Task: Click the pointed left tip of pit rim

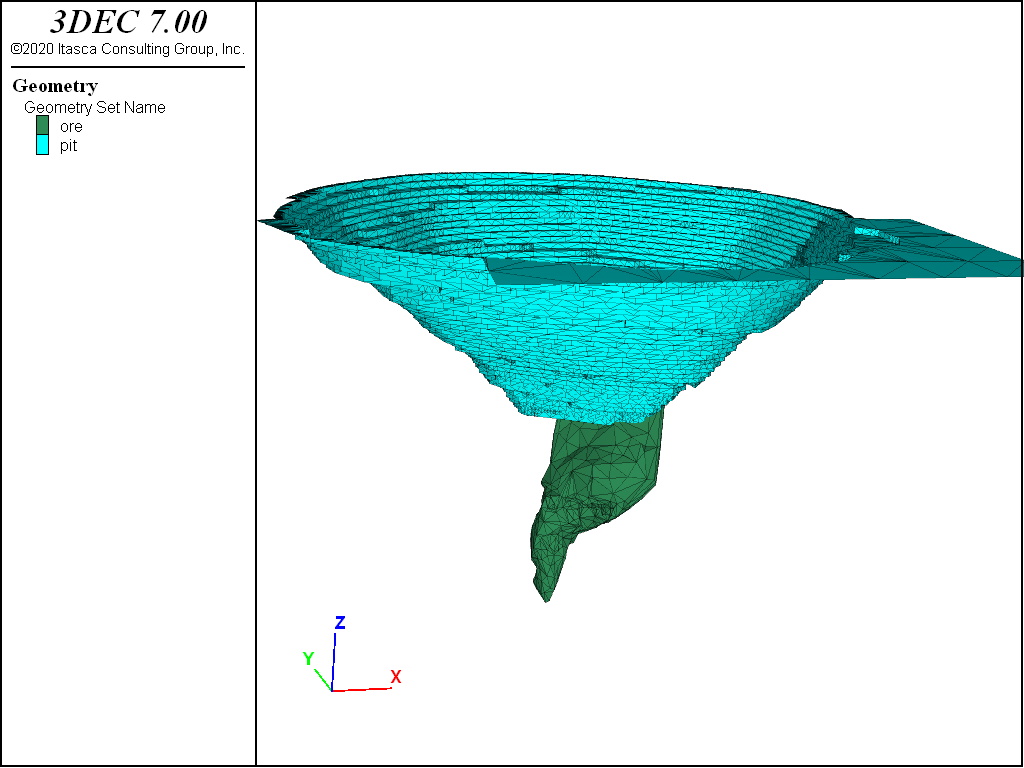Action: 262,221
